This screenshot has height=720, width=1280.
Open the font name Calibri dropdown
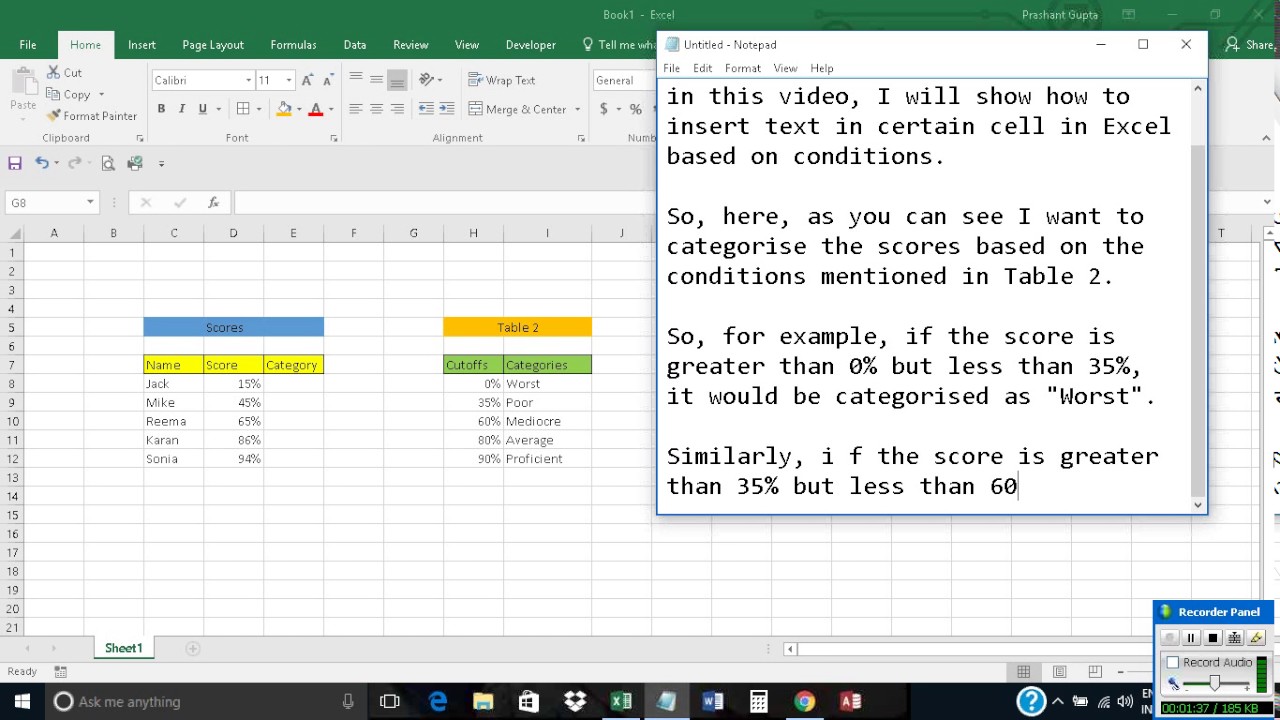pos(248,80)
